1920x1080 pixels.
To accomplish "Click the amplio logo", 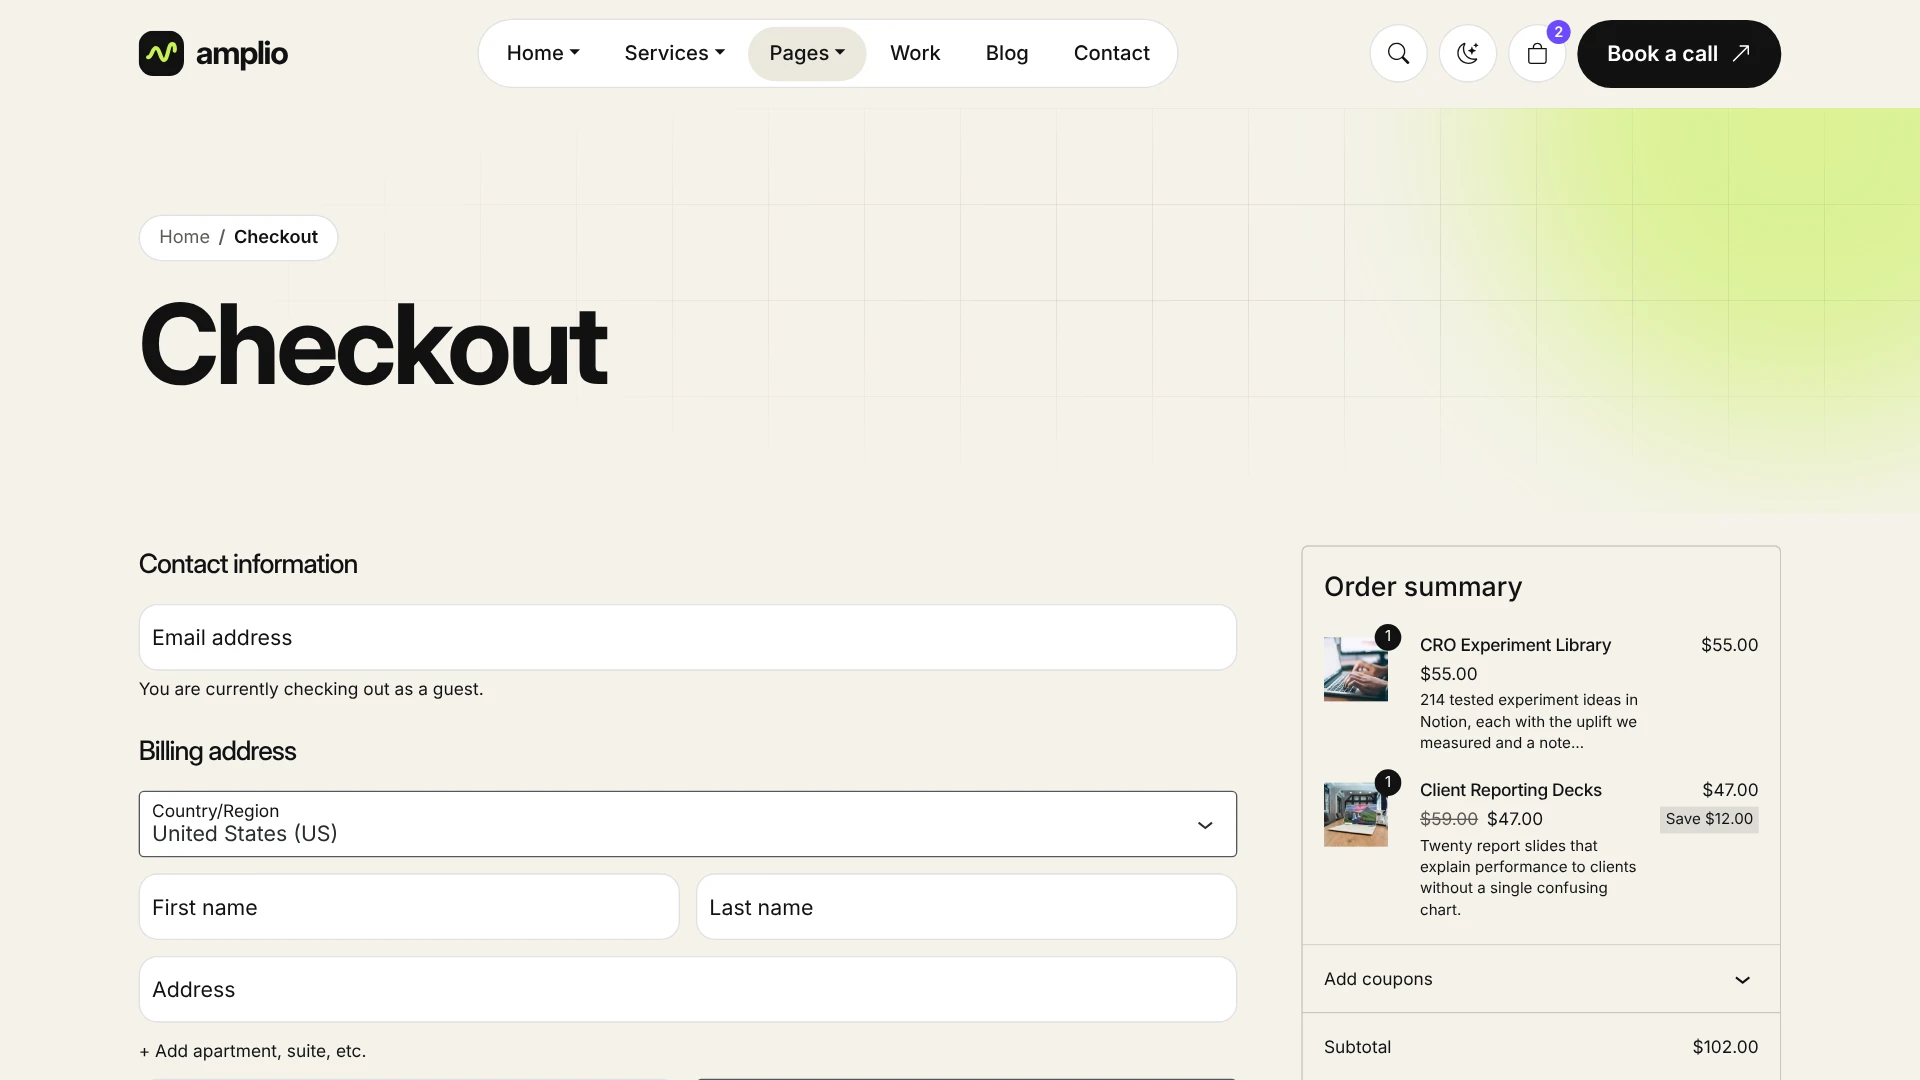I will 213,54.
